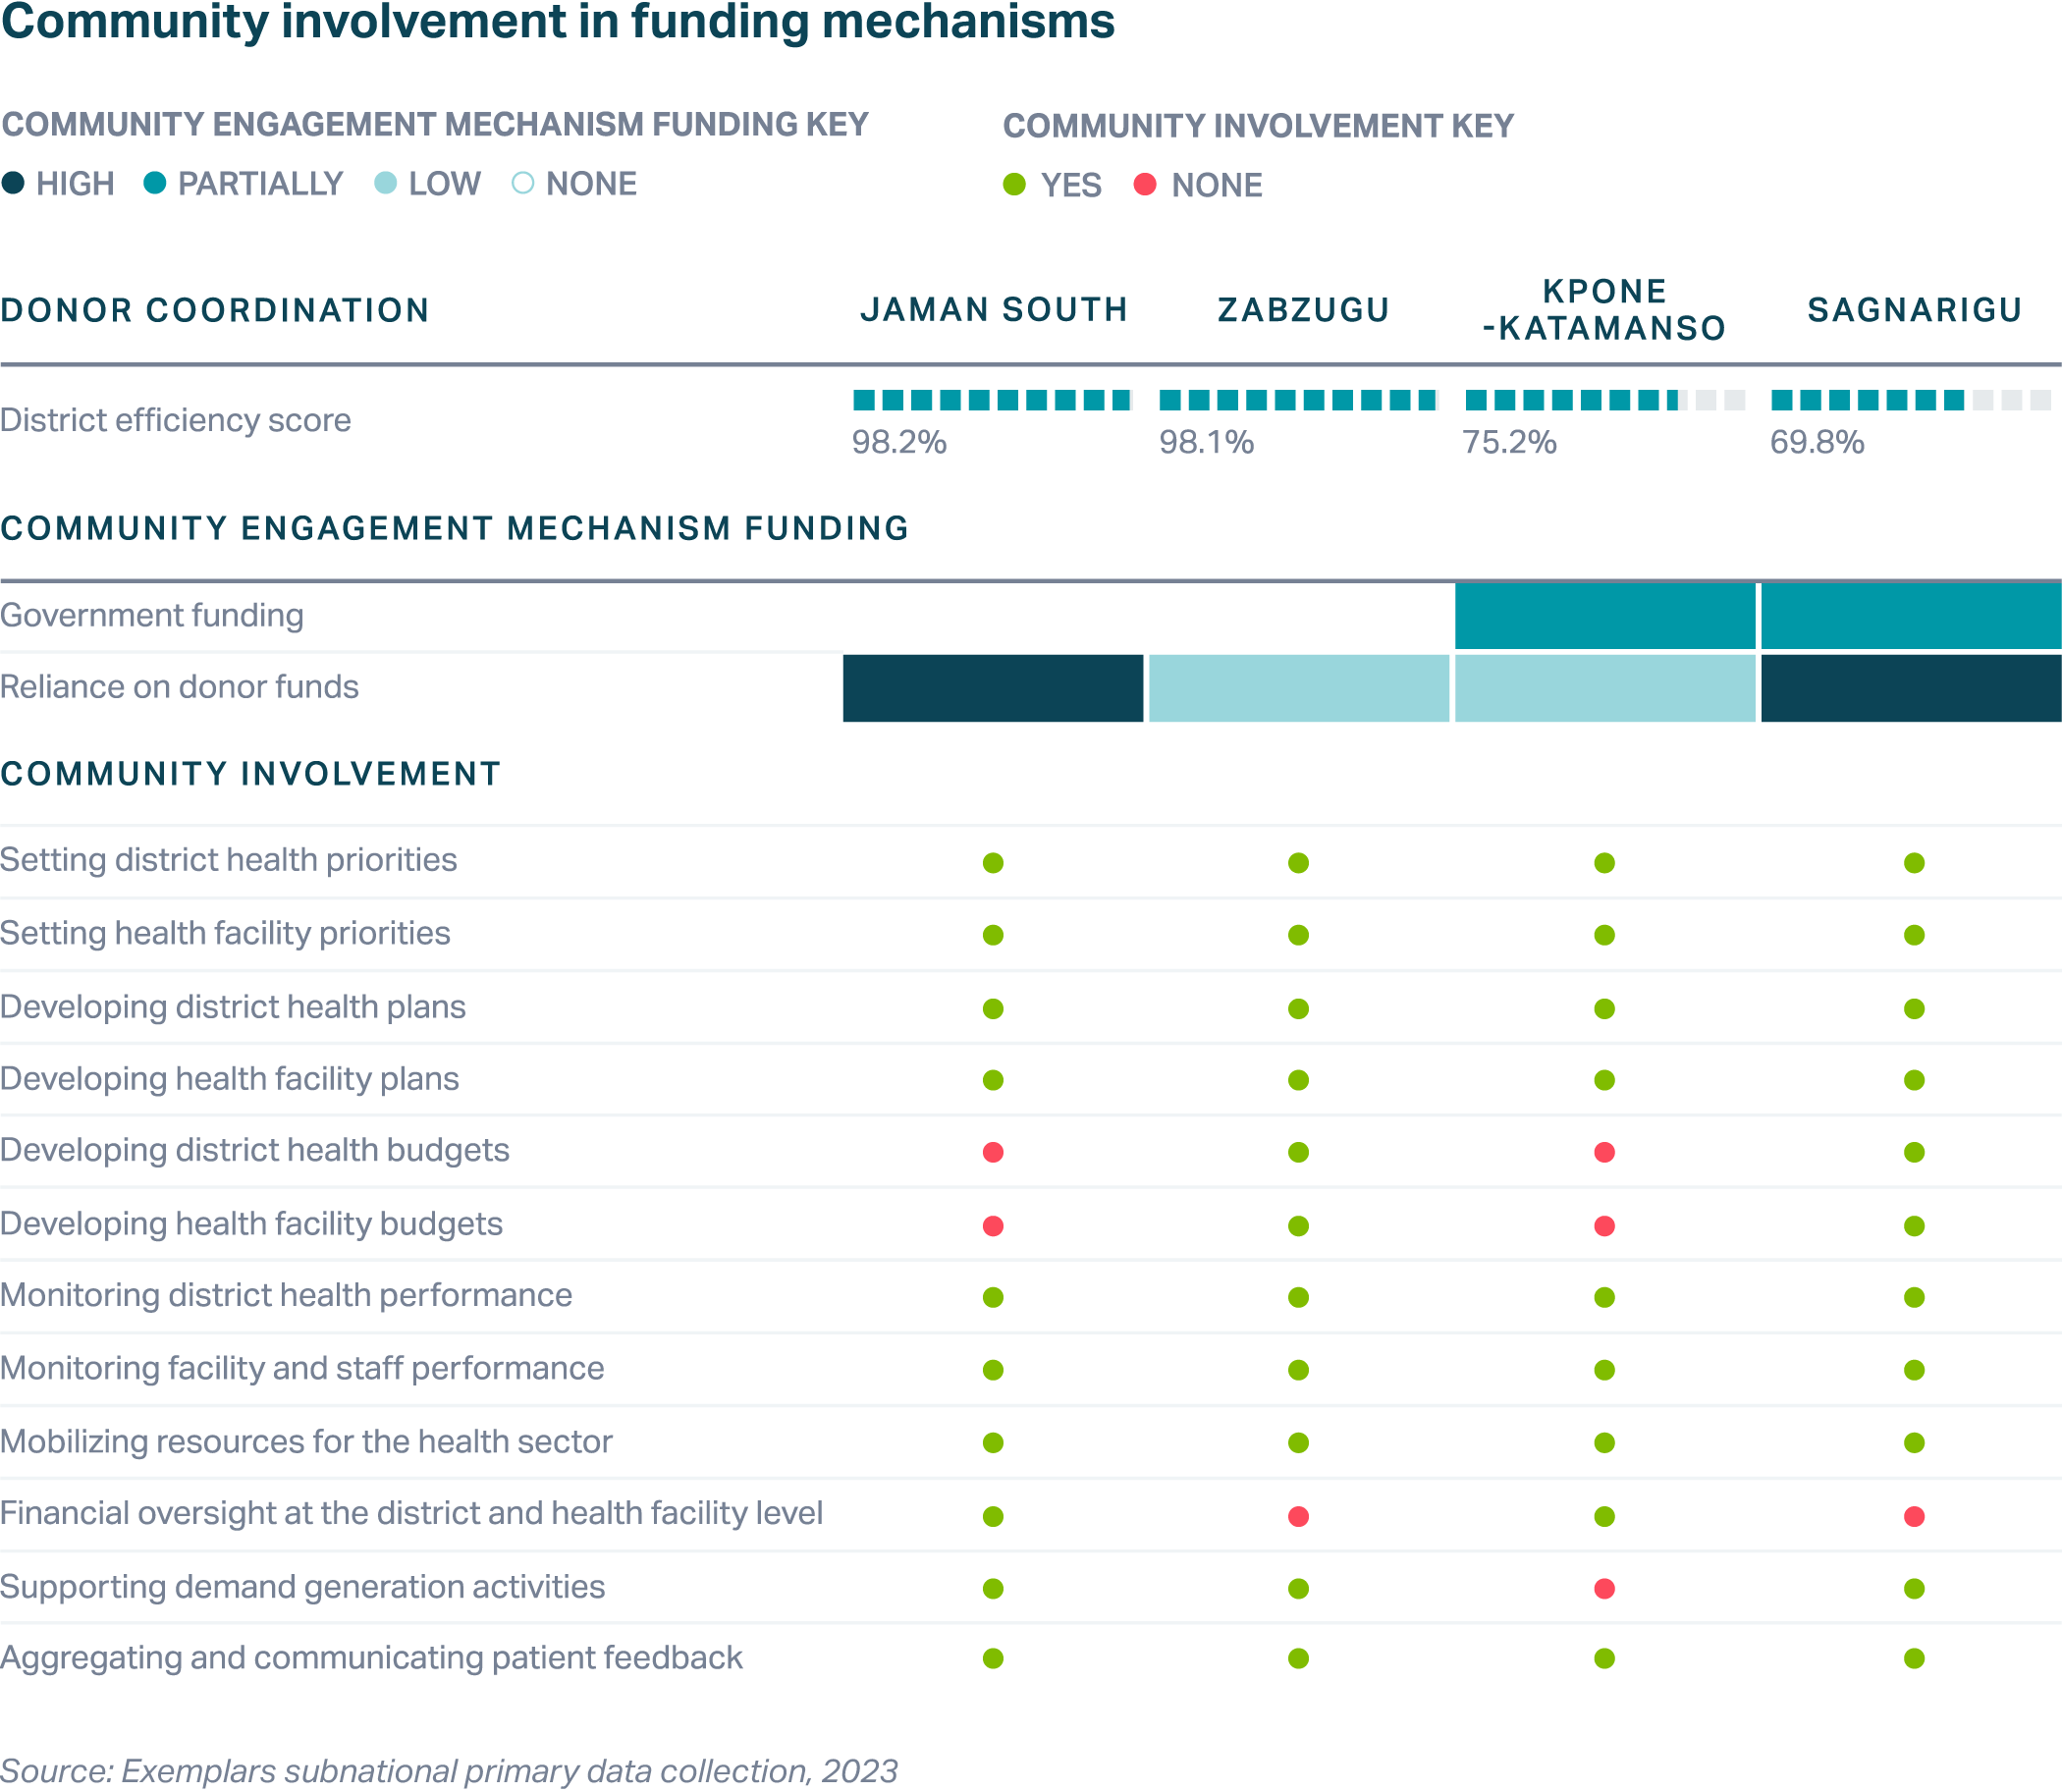
Task: Click Jaman South's dark donor reliance cell
Action: tap(992, 688)
